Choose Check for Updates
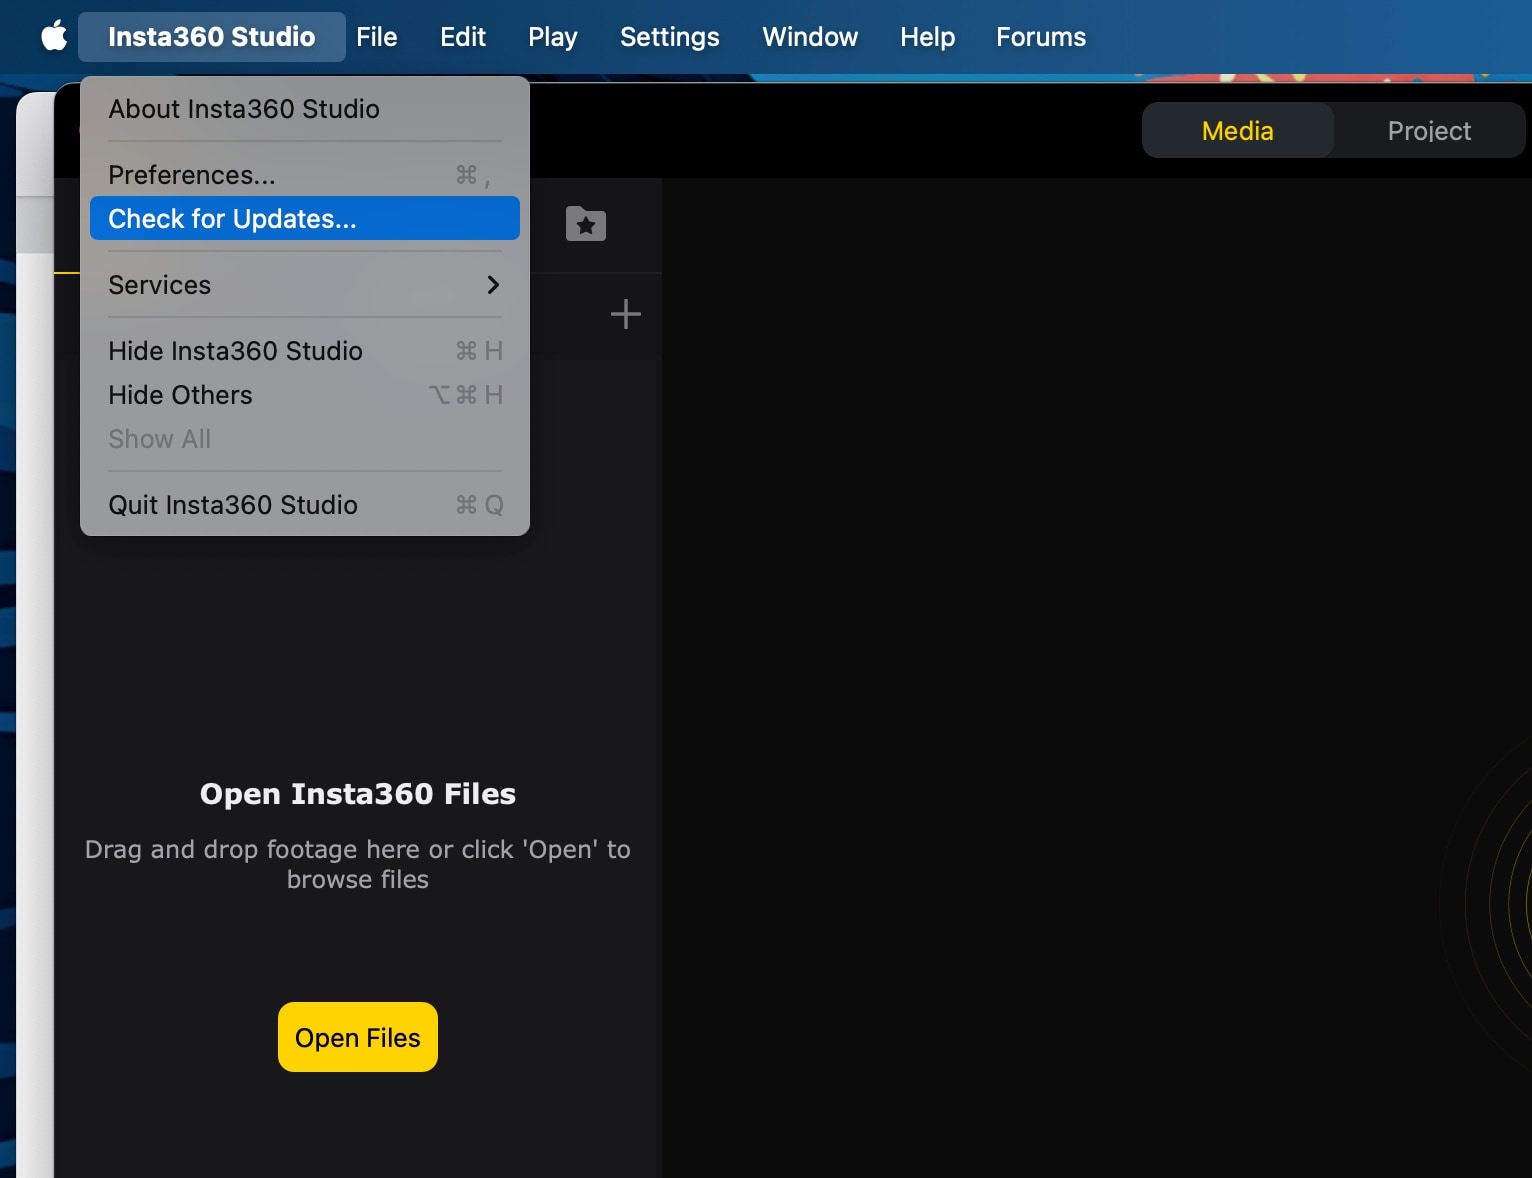1532x1178 pixels. pos(305,219)
